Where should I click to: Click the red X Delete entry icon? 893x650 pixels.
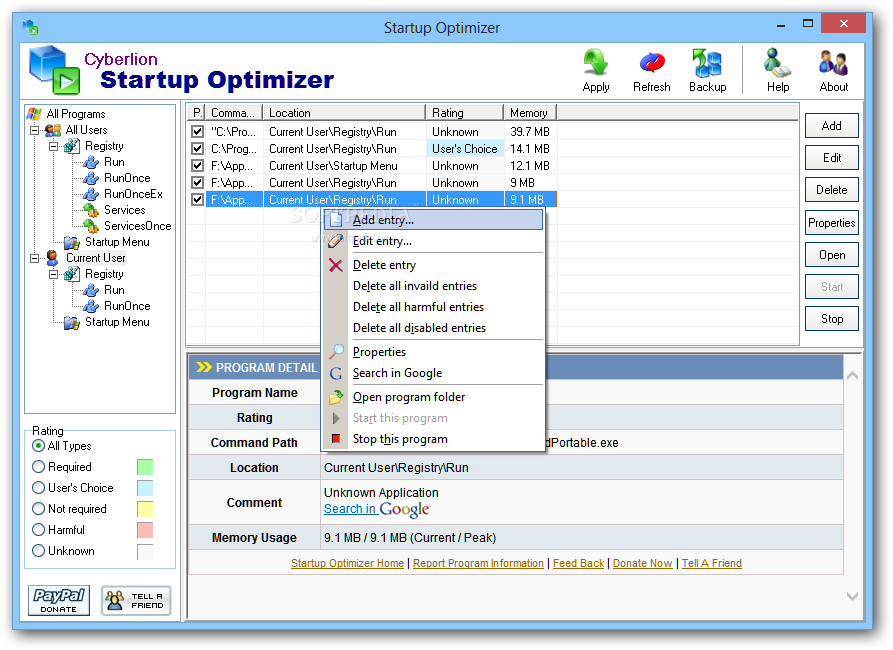335,265
